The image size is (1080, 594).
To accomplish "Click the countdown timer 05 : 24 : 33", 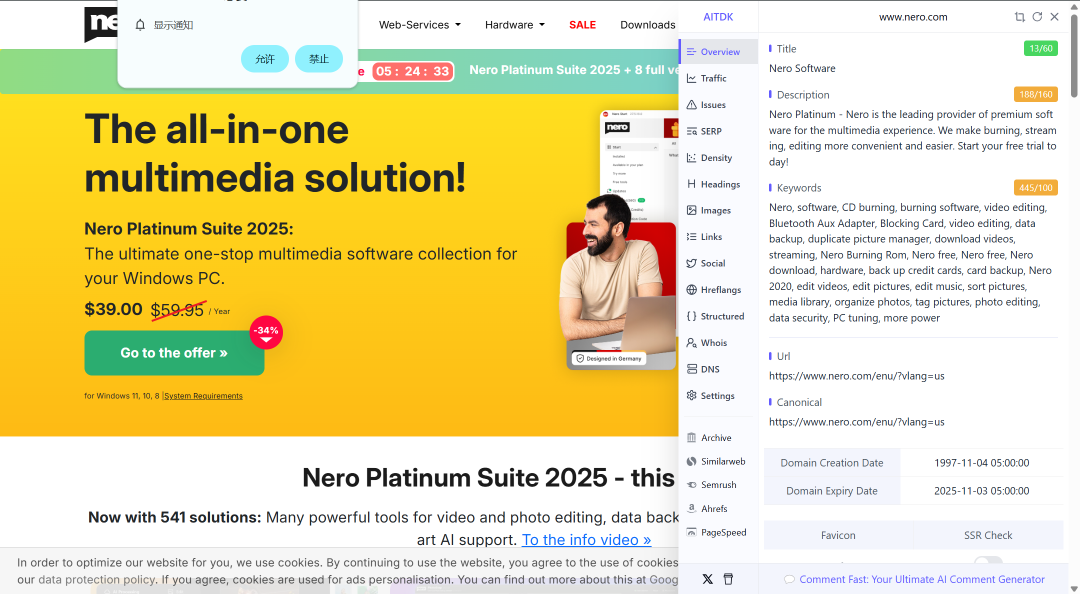I will point(413,71).
